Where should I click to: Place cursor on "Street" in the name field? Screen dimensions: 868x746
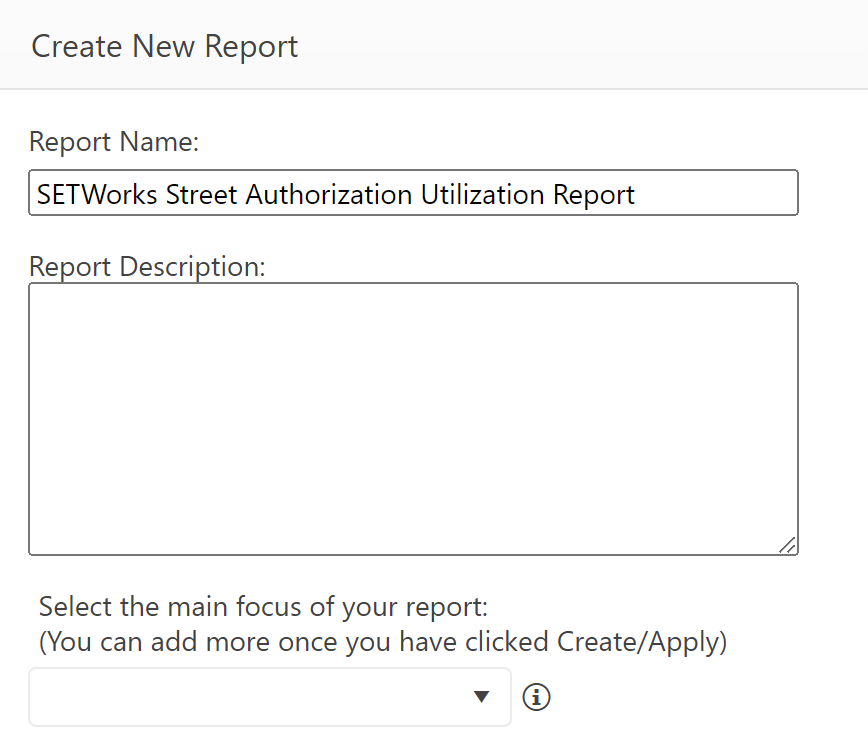point(201,194)
